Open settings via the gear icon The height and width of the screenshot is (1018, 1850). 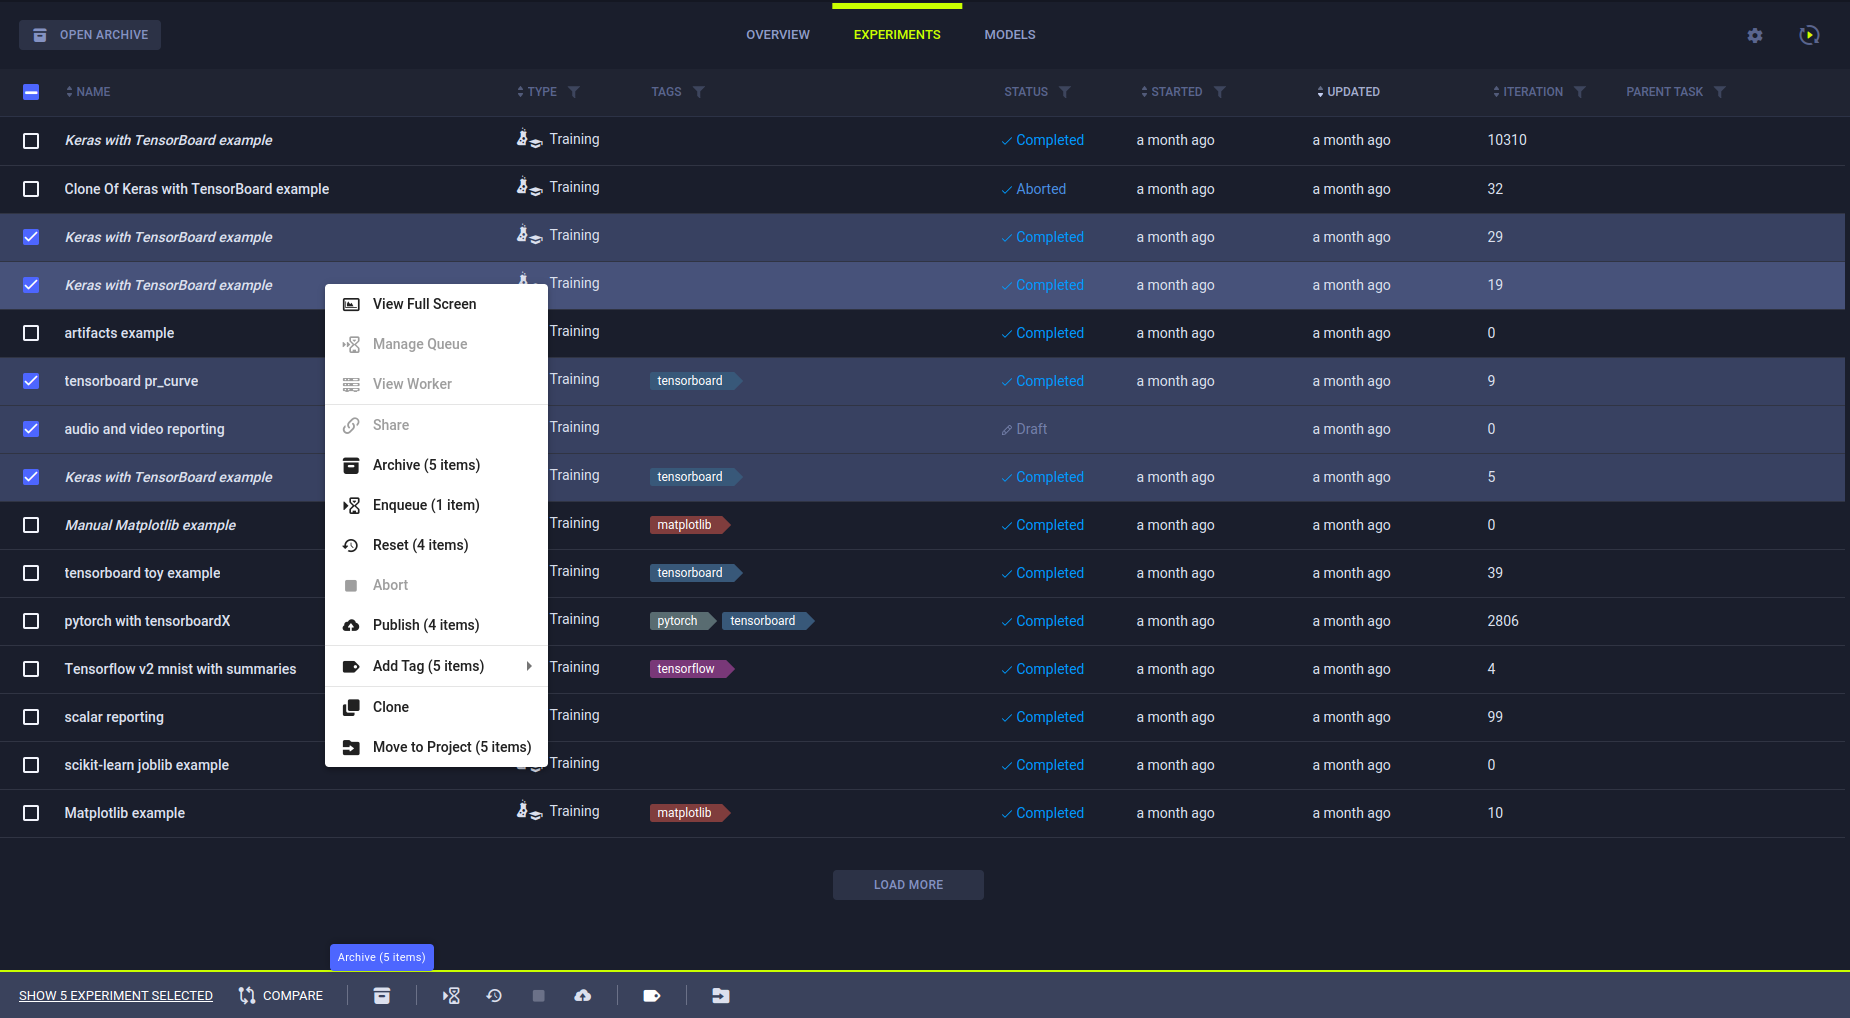tap(1755, 35)
